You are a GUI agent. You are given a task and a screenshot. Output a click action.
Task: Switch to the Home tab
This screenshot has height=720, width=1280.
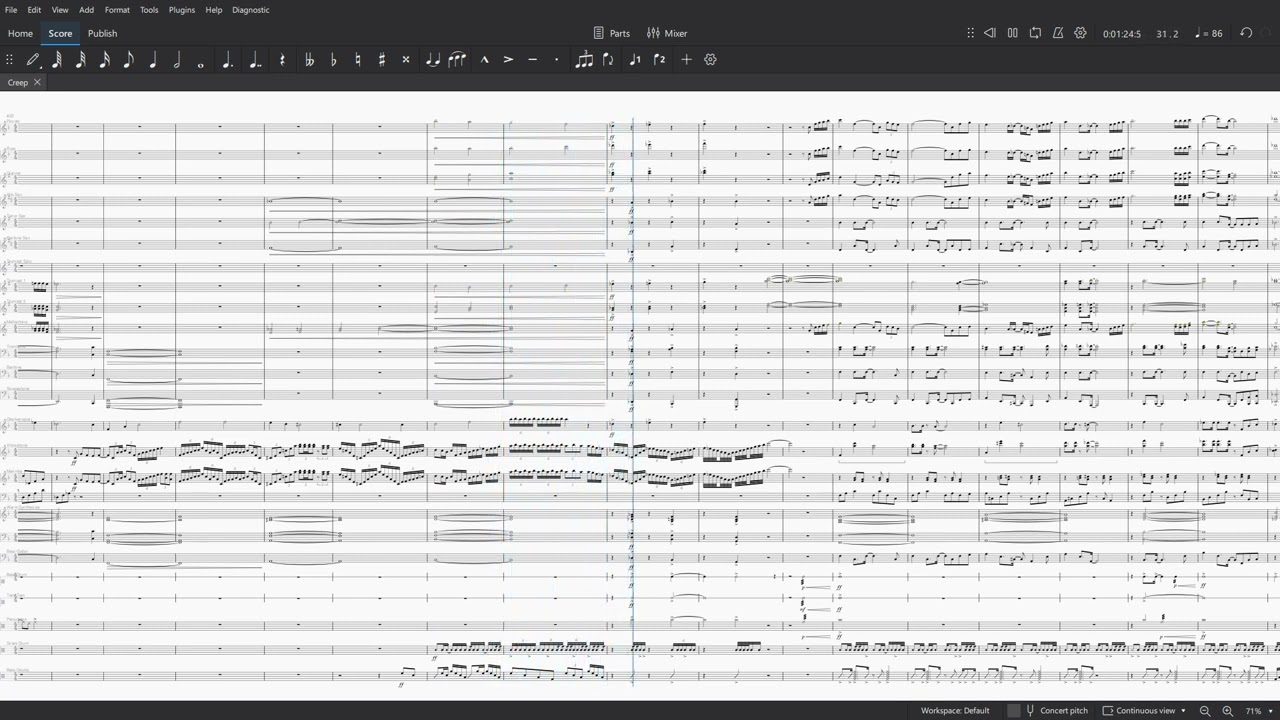(x=20, y=33)
